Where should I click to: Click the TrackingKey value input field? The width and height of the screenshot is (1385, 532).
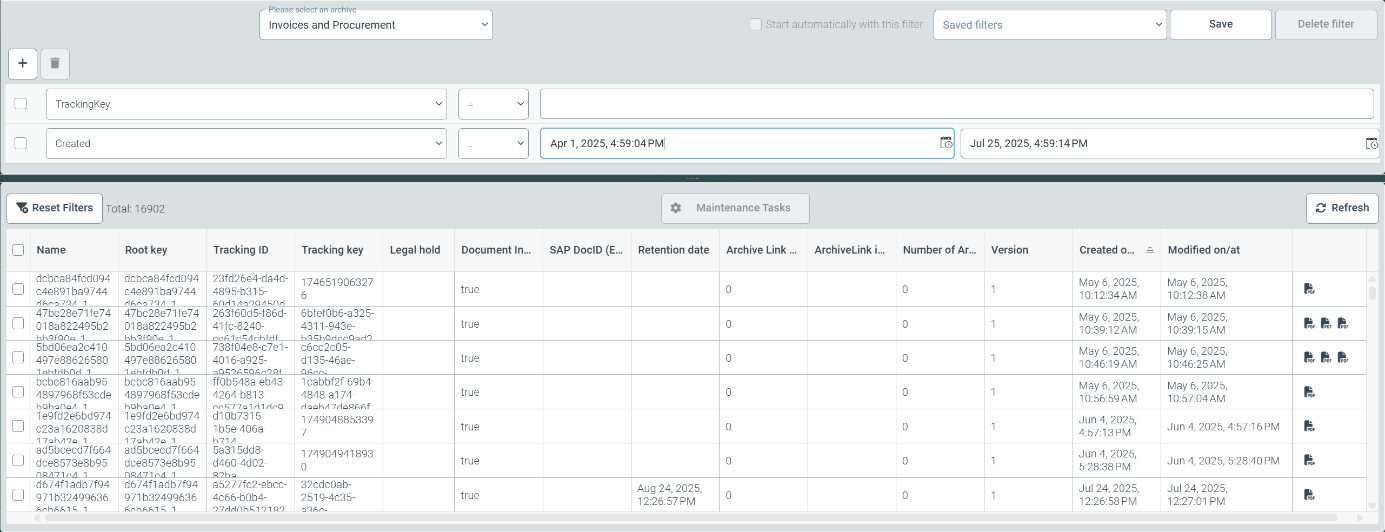point(957,103)
